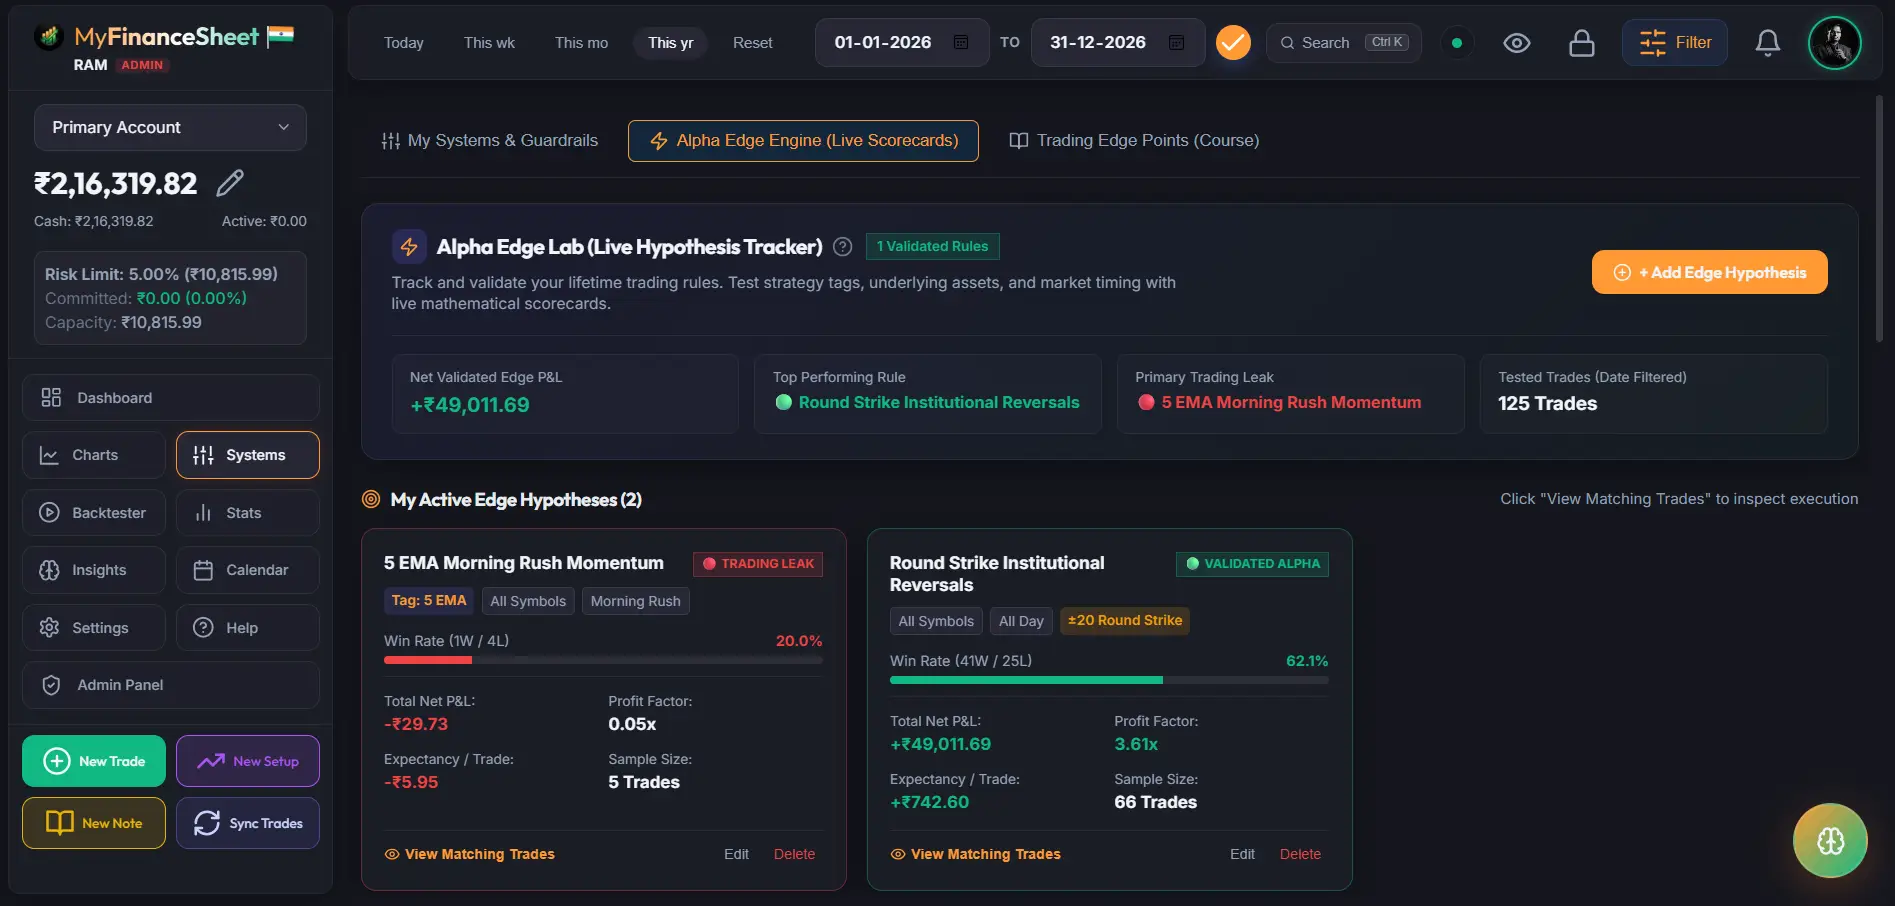Select This mo date preset

pyautogui.click(x=581, y=43)
